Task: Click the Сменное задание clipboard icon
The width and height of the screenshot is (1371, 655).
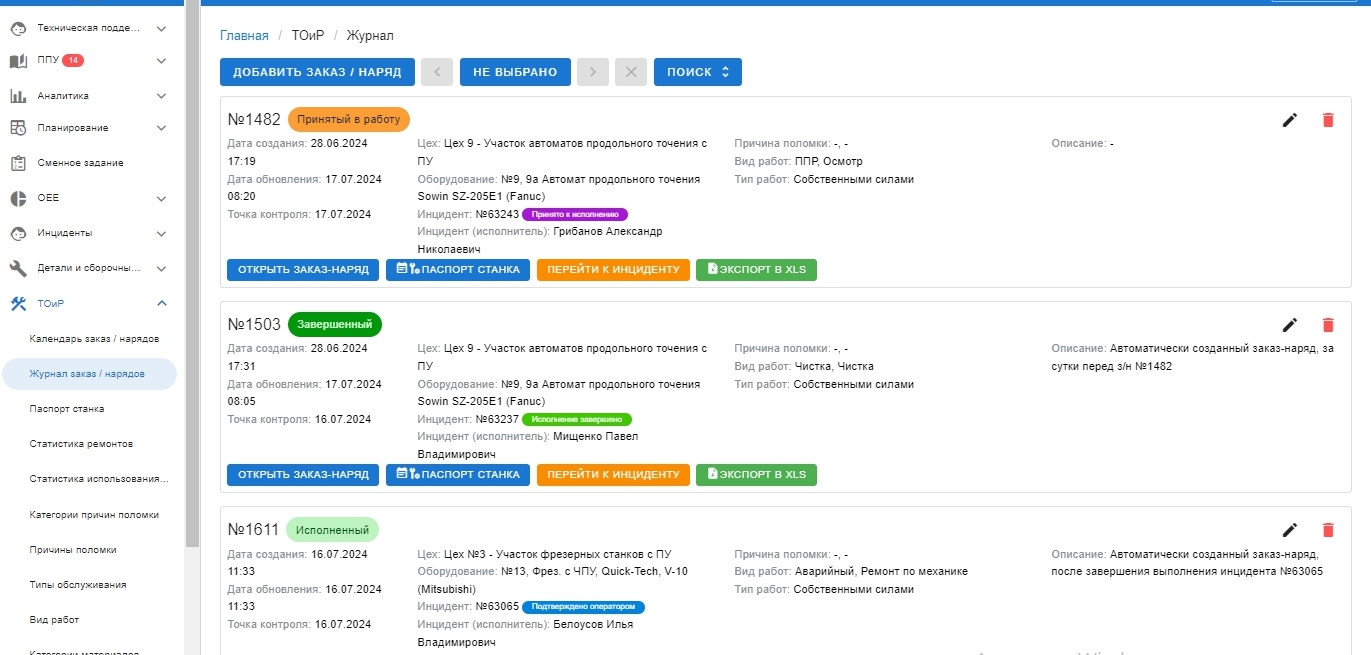Action: coord(18,163)
